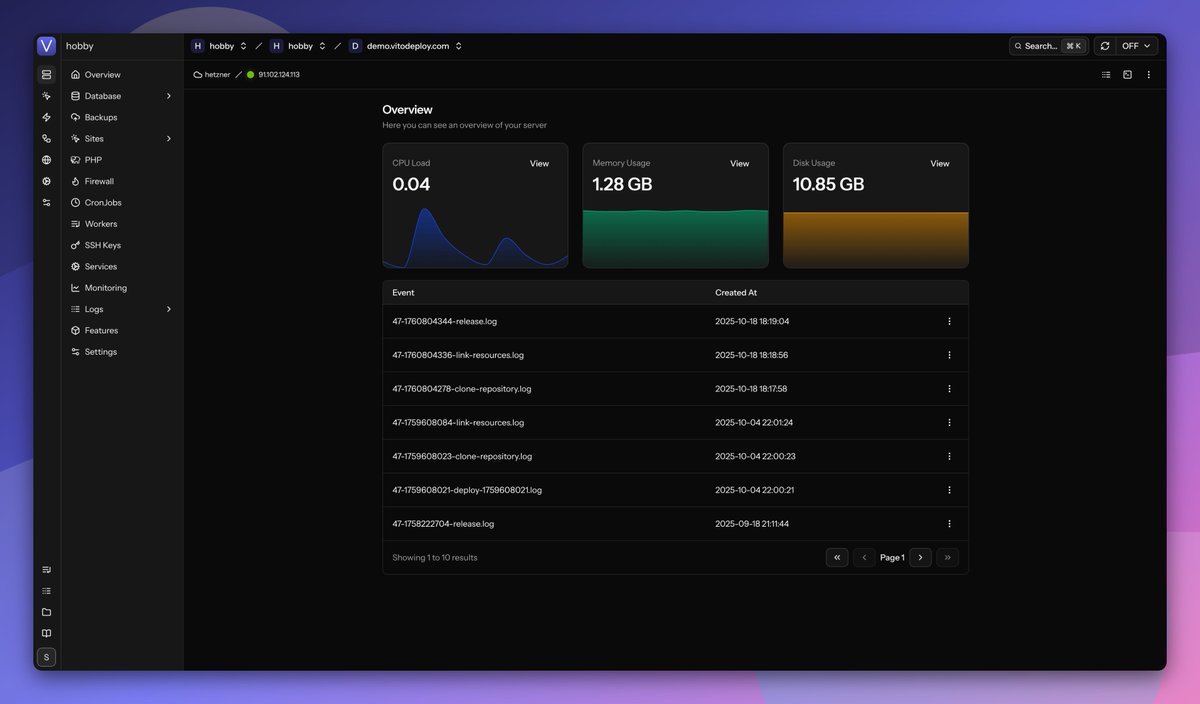Click the Event column header
1200x704 pixels.
tap(403, 293)
